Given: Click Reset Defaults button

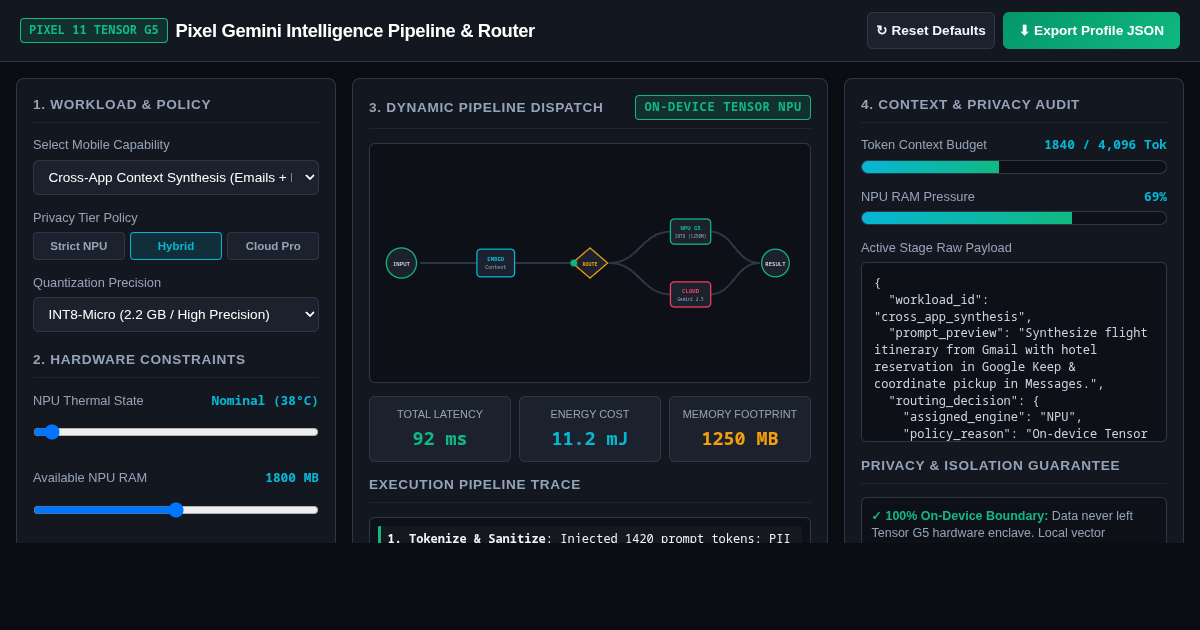Looking at the screenshot, I should (x=931, y=30).
